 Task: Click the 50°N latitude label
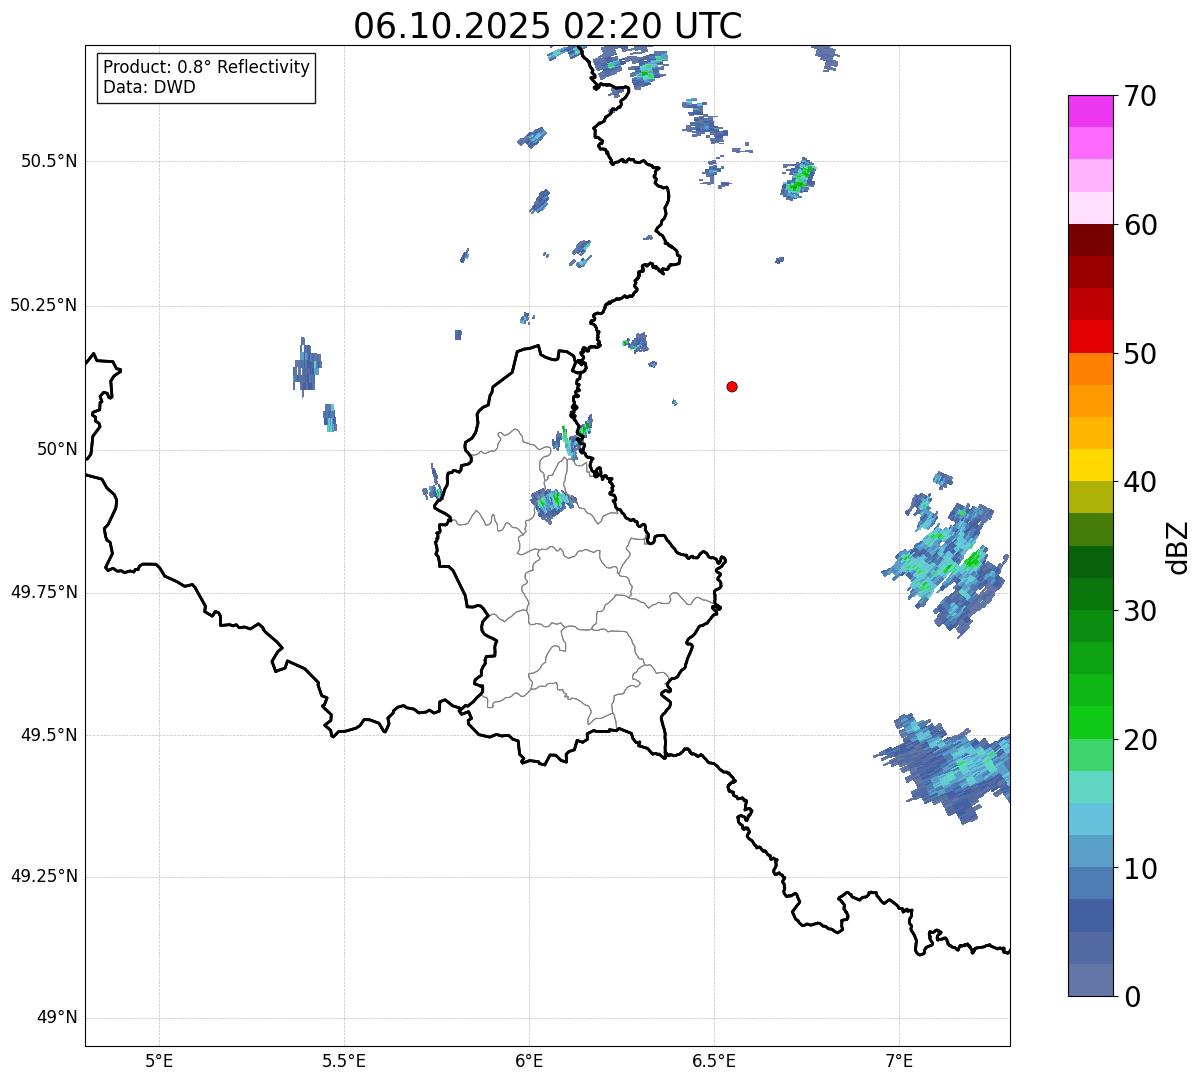click(57, 449)
